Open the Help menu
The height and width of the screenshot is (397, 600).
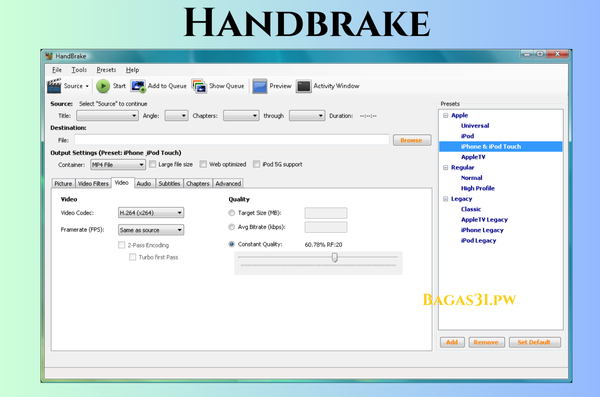tap(132, 70)
